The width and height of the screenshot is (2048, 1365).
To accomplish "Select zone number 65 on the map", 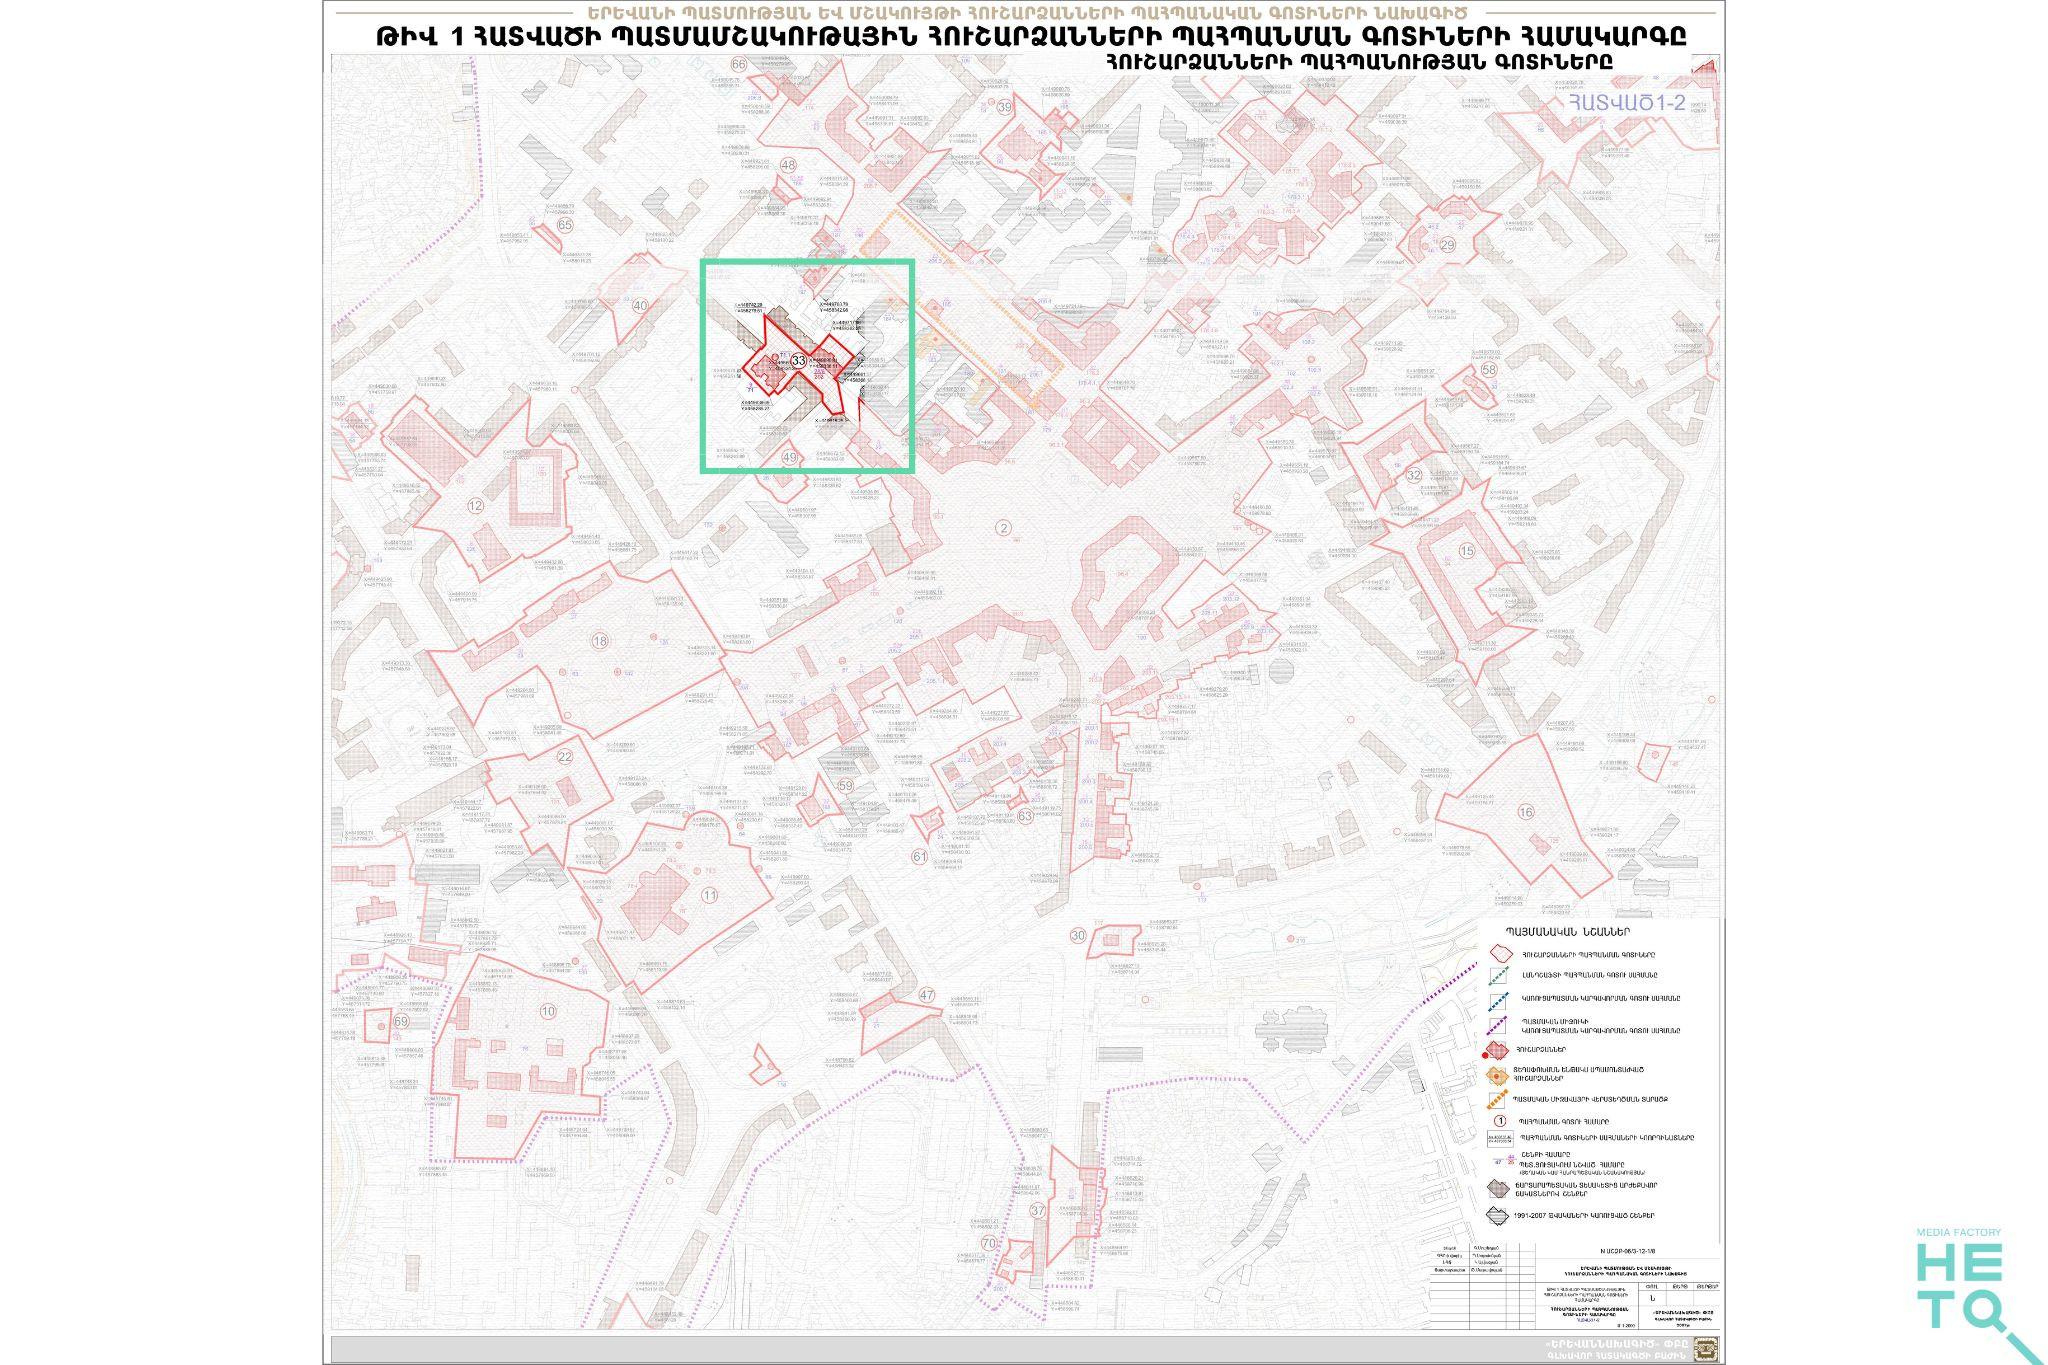I will (x=566, y=225).
